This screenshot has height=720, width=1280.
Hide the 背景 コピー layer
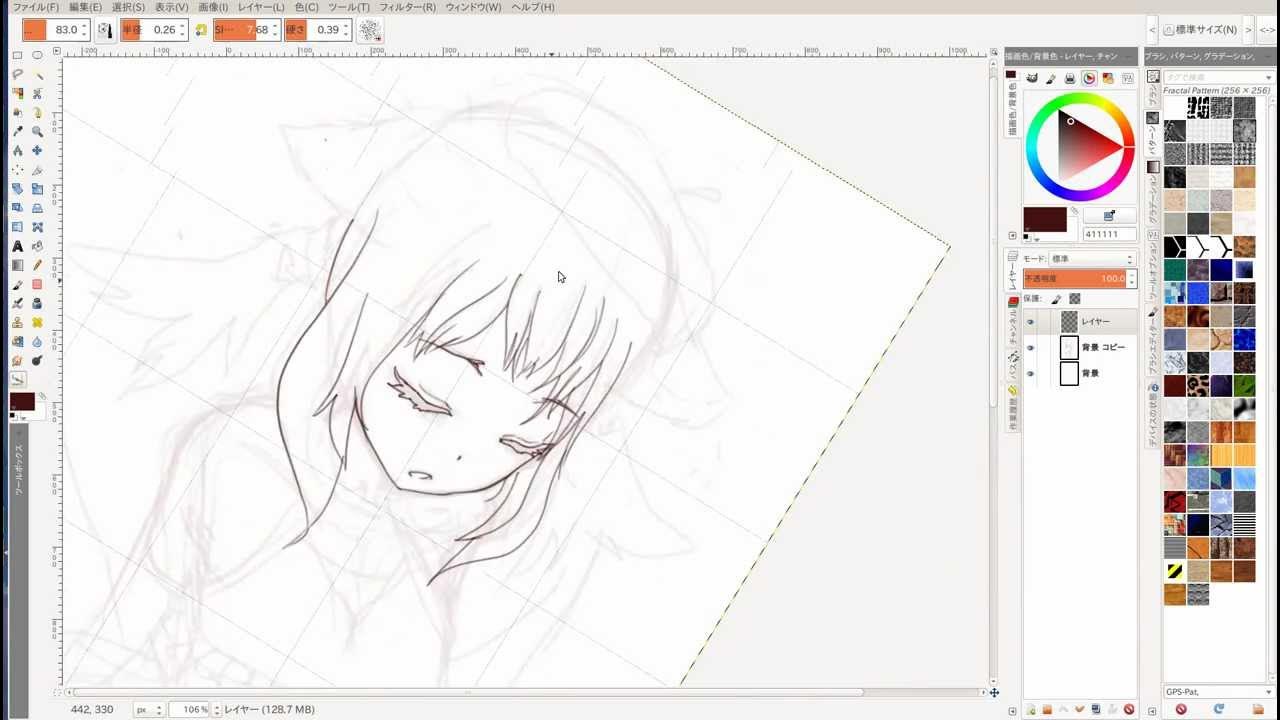1031,348
